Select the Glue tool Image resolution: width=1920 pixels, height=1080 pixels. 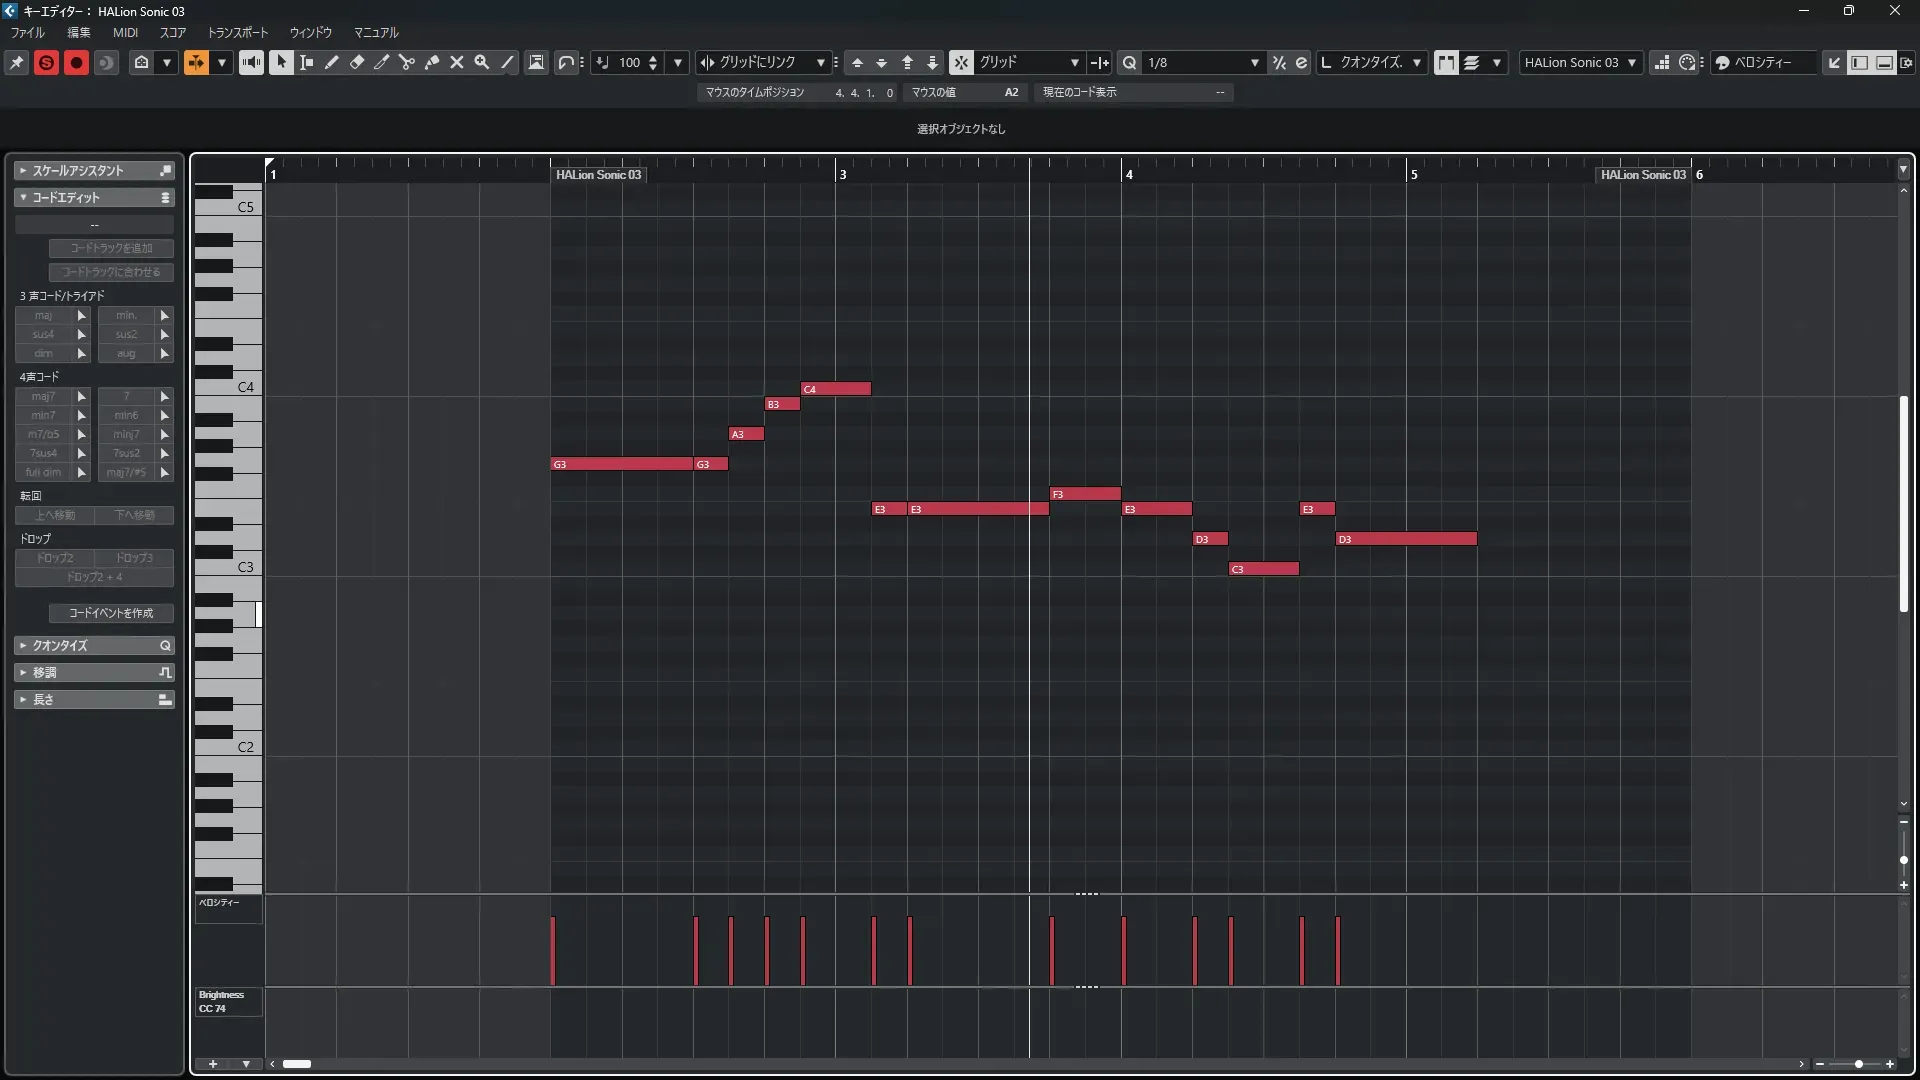click(432, 62)
